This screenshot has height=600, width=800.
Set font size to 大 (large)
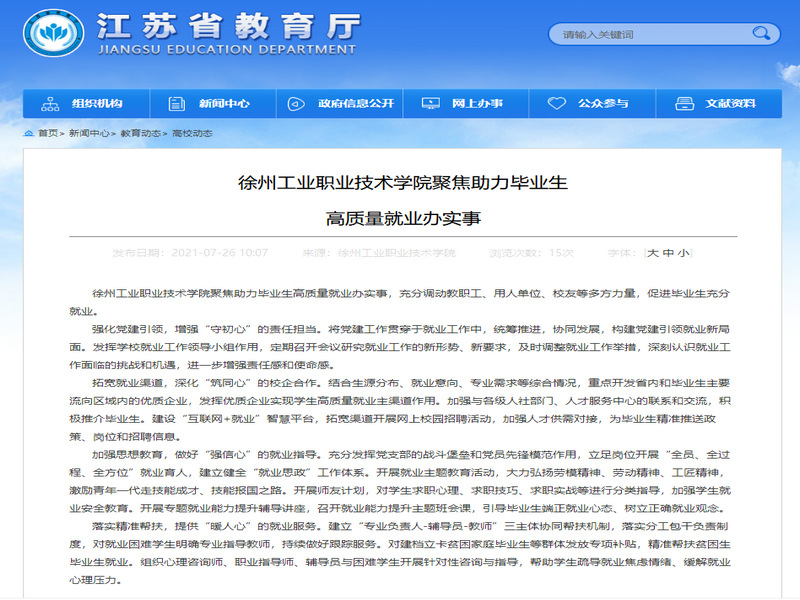(x=654, y=253)
